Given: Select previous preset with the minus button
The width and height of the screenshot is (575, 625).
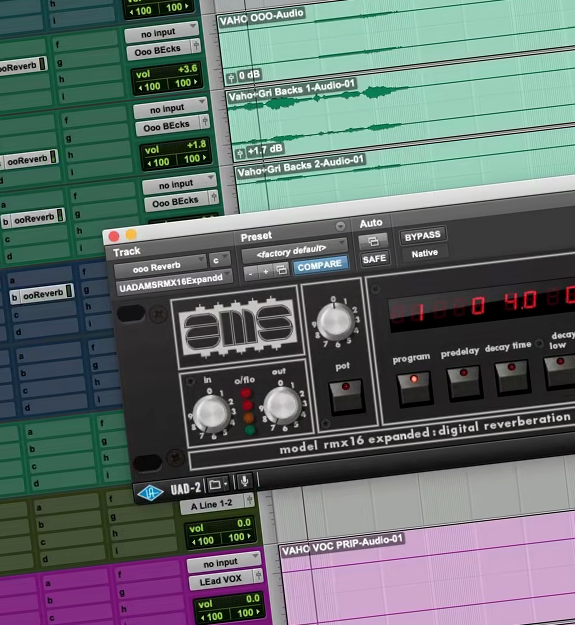Looking at the screenshot, I should tap(250, 274).
